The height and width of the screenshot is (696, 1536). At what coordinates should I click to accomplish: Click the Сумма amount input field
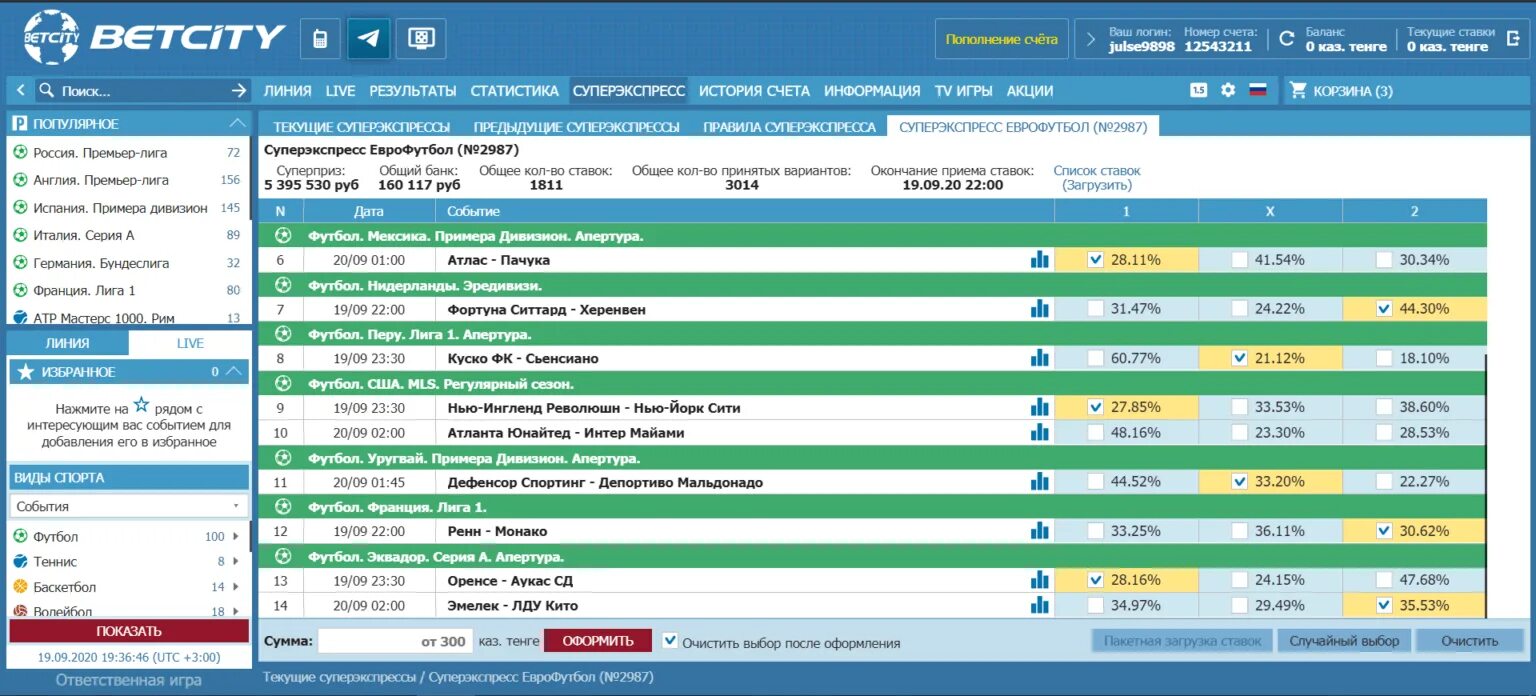pos(394,641)
